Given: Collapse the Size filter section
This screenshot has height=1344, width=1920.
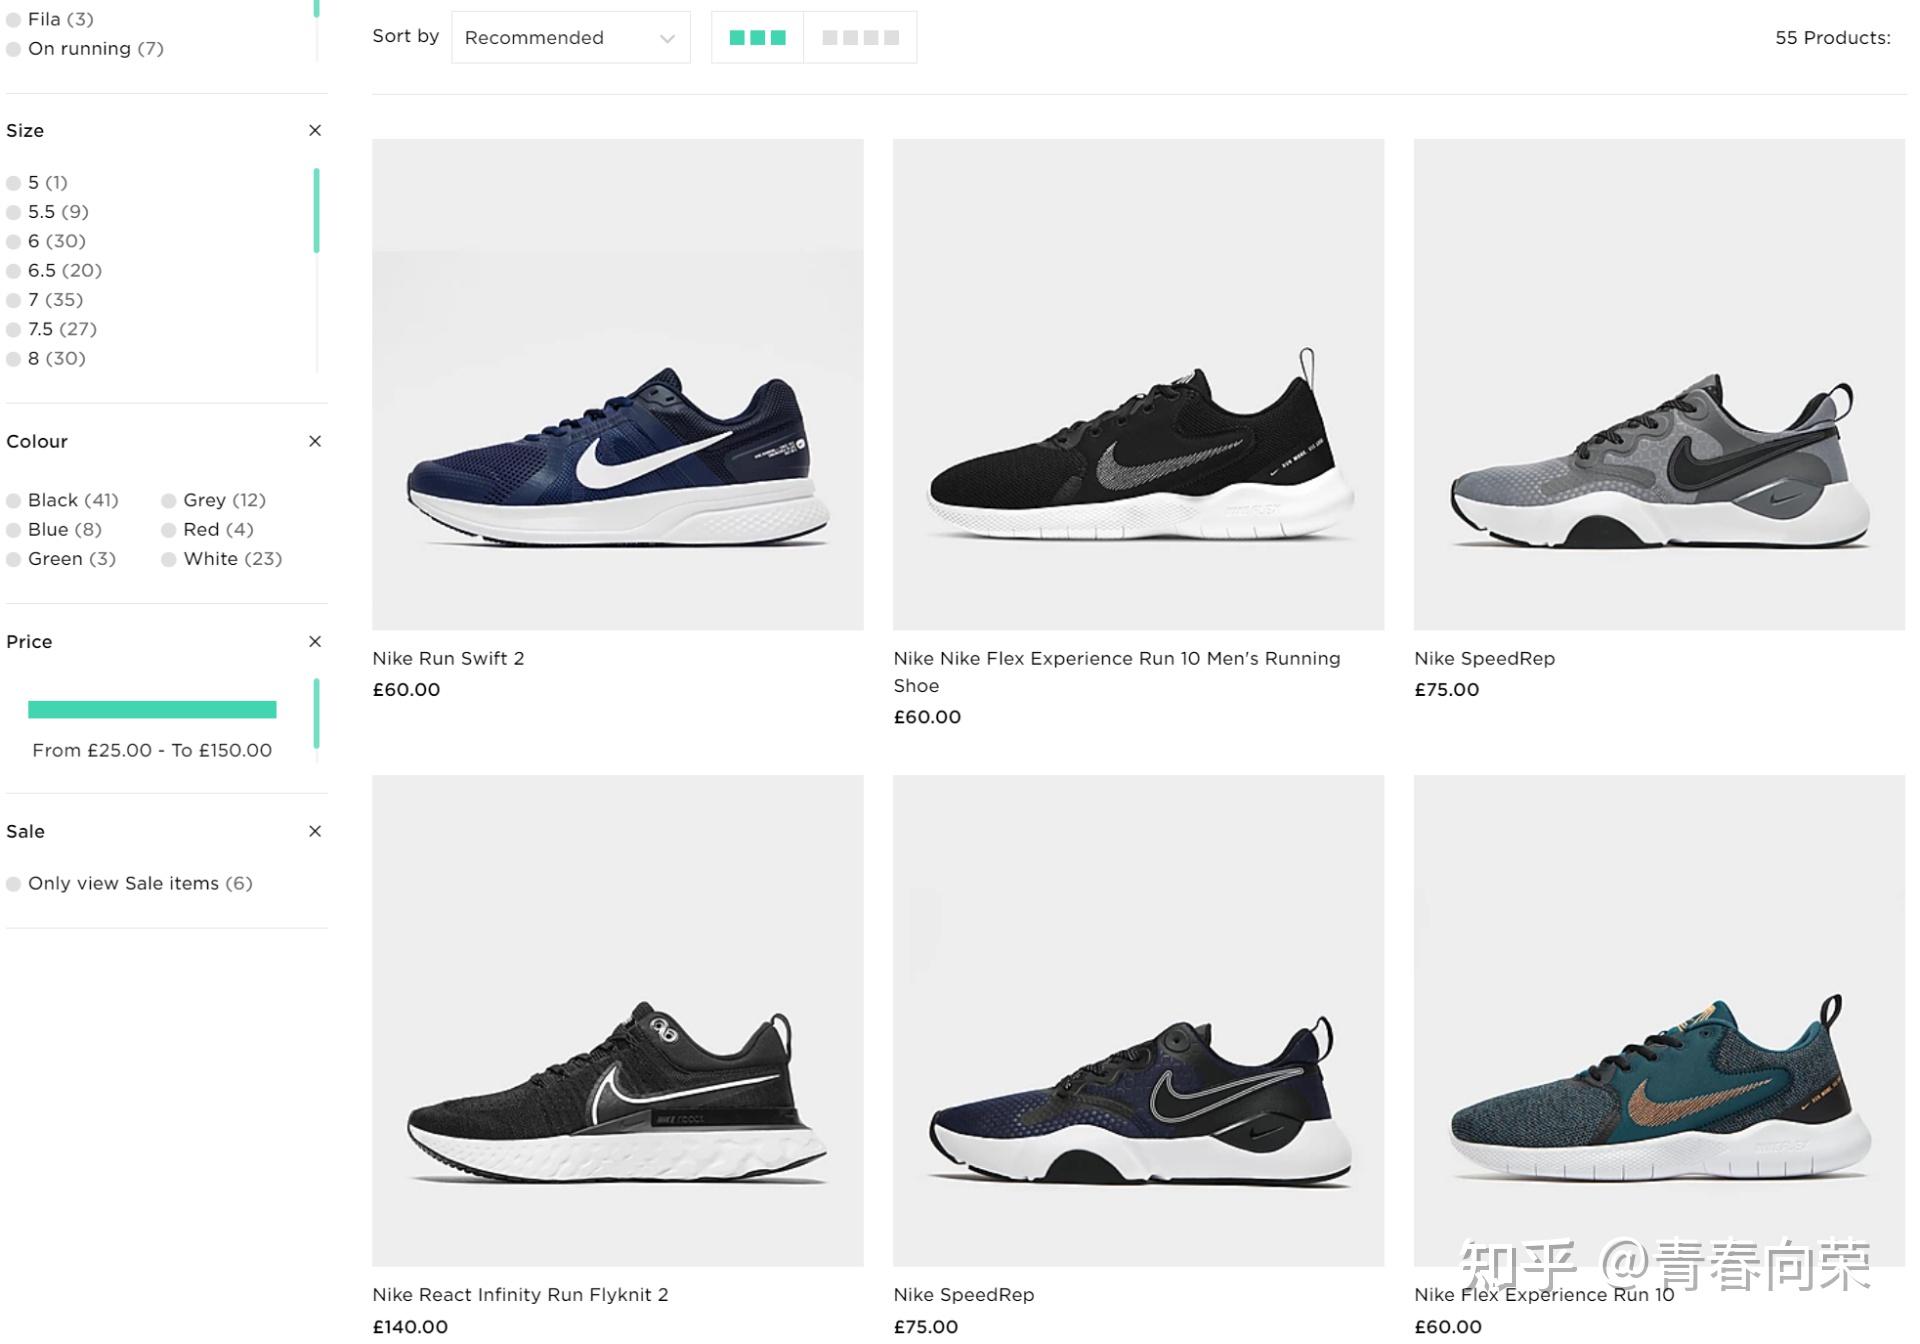Looking at the screenshot, I should 315,130.
